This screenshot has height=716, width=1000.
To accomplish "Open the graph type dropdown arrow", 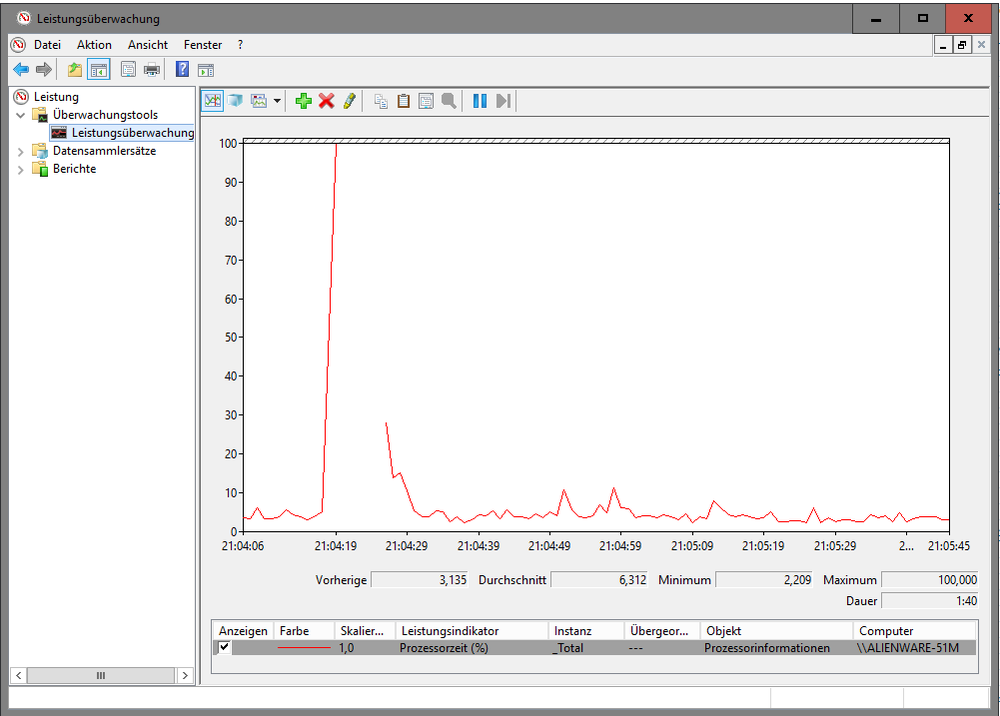I will [277, 101].
